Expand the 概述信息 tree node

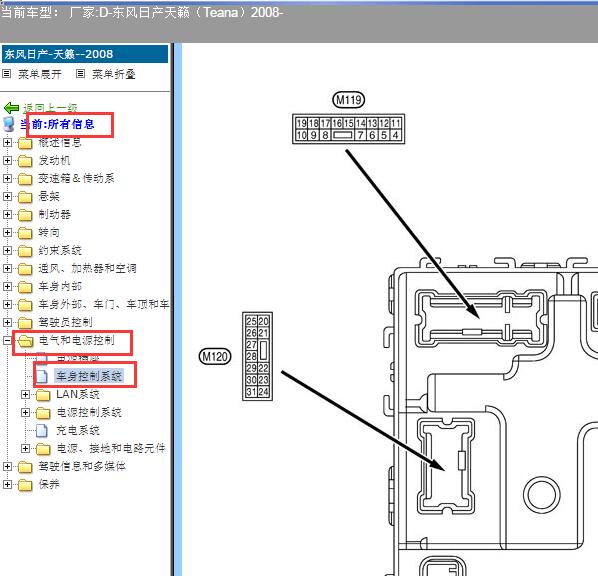(x=7, y=142)
